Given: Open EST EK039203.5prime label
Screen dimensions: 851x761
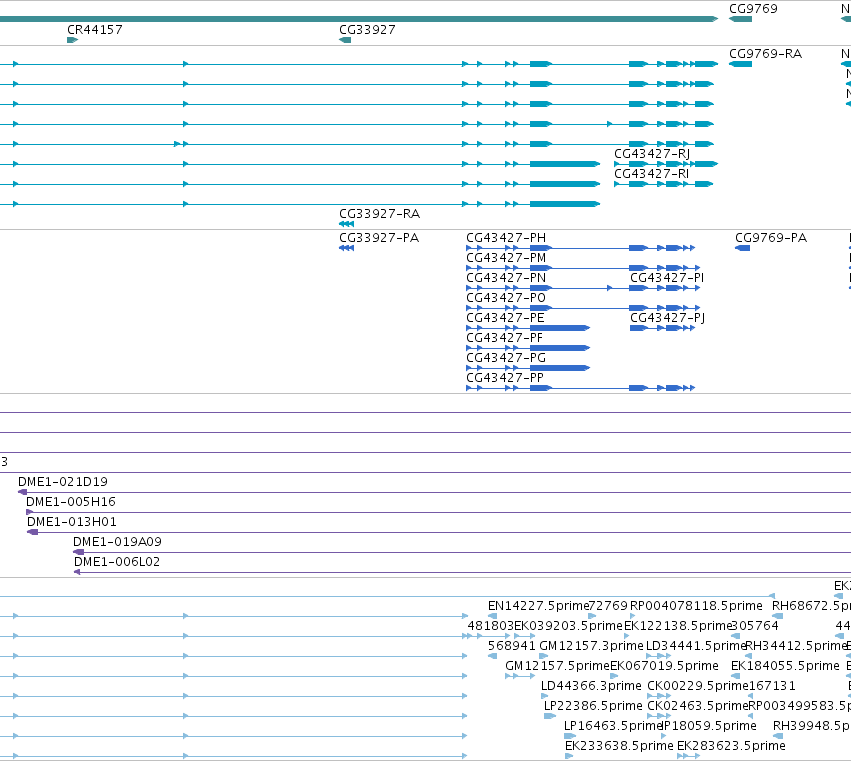Looking at the screenshot, I should (x=568, y=626).
